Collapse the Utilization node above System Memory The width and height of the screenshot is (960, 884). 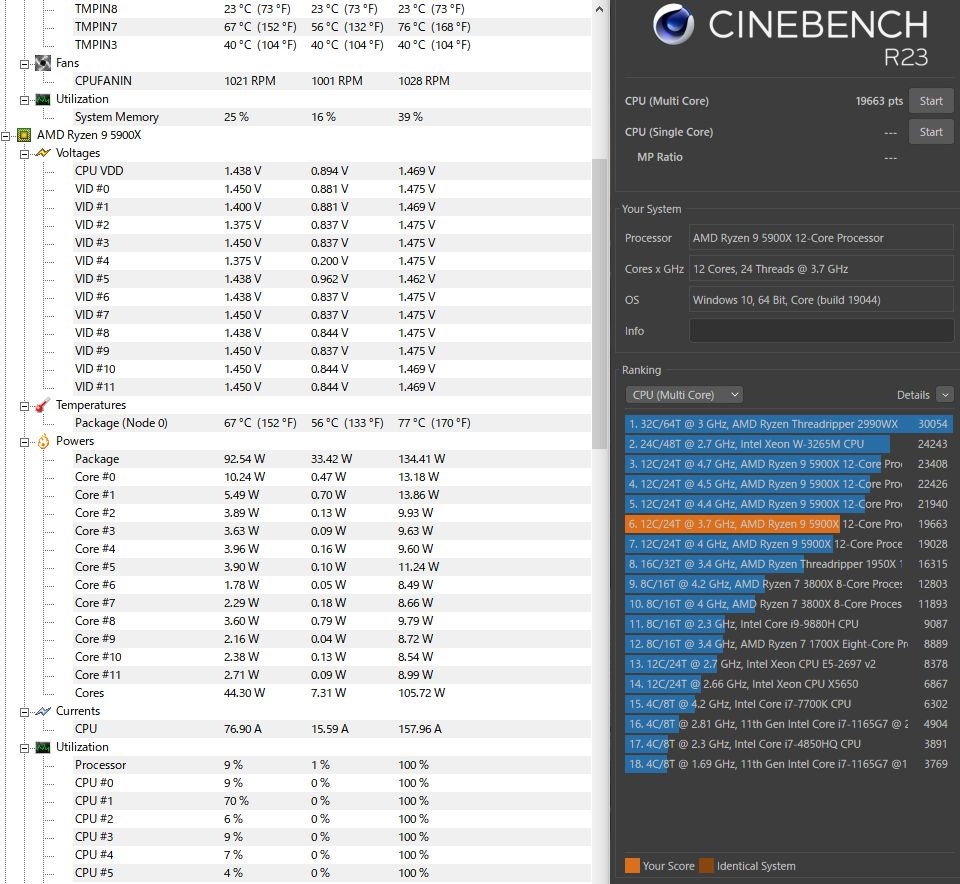[24, 100]
